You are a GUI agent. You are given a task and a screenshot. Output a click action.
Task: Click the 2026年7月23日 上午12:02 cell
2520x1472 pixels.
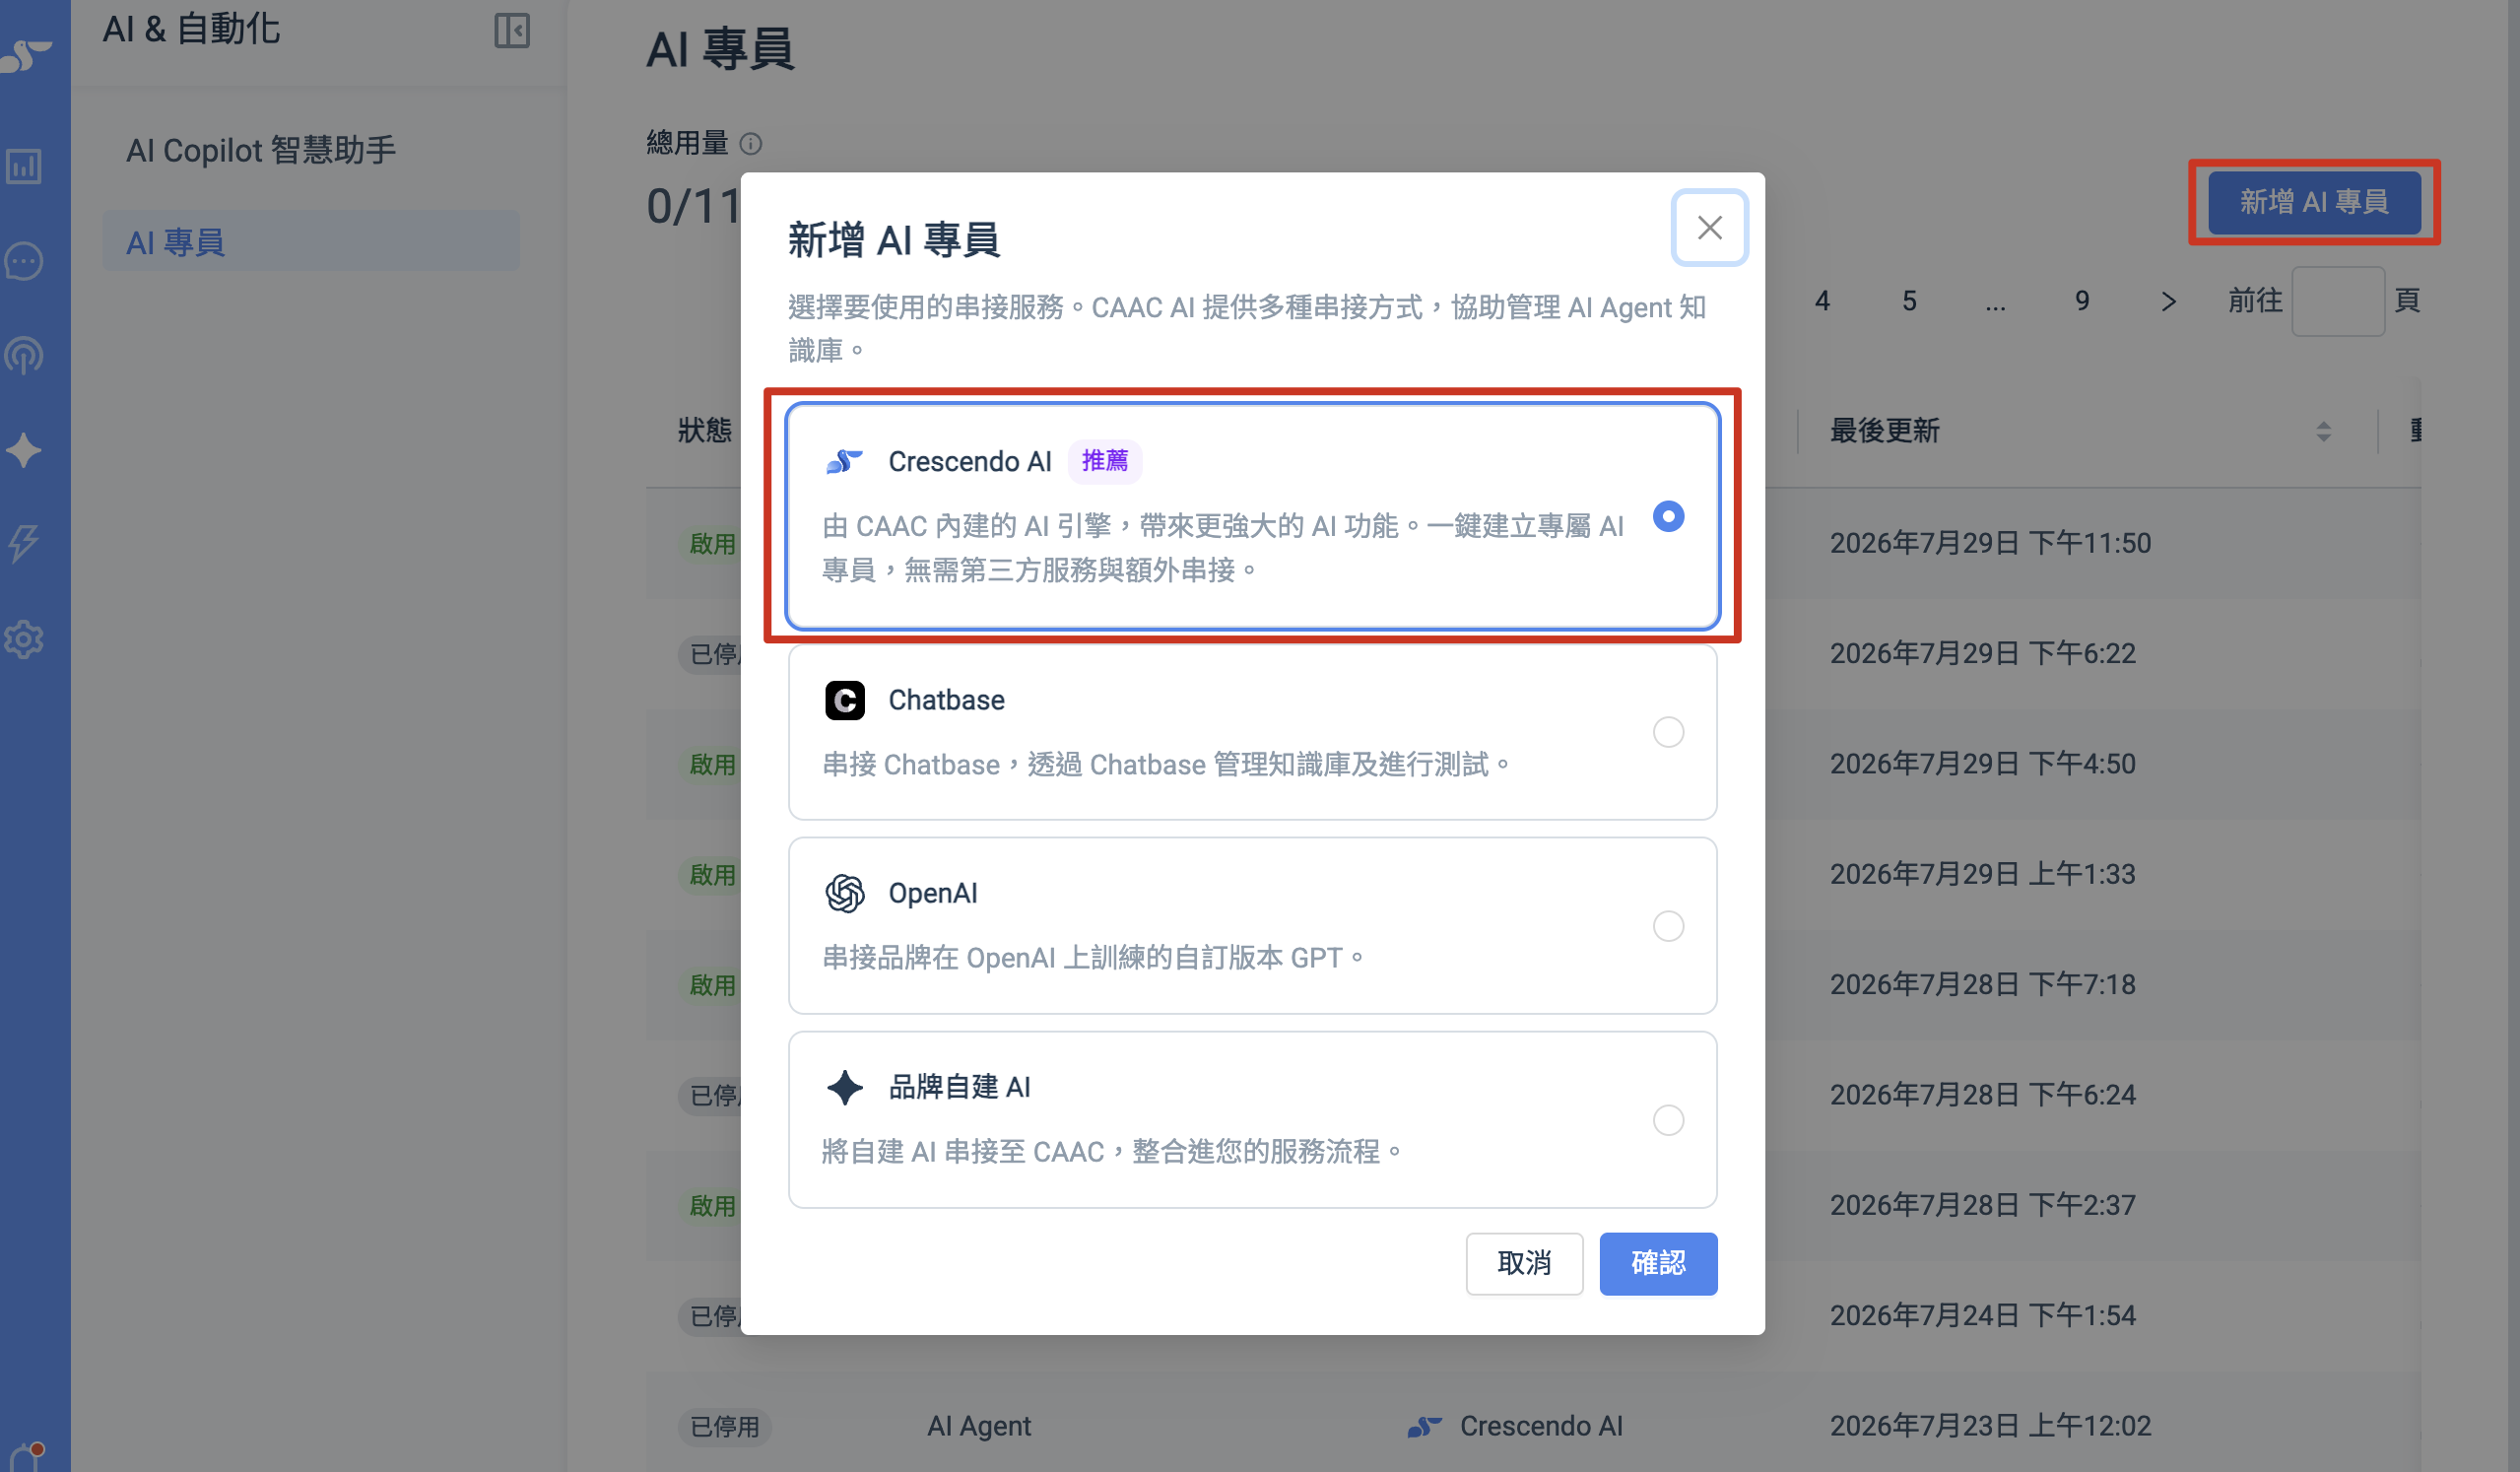(x=1990, y=1426)
